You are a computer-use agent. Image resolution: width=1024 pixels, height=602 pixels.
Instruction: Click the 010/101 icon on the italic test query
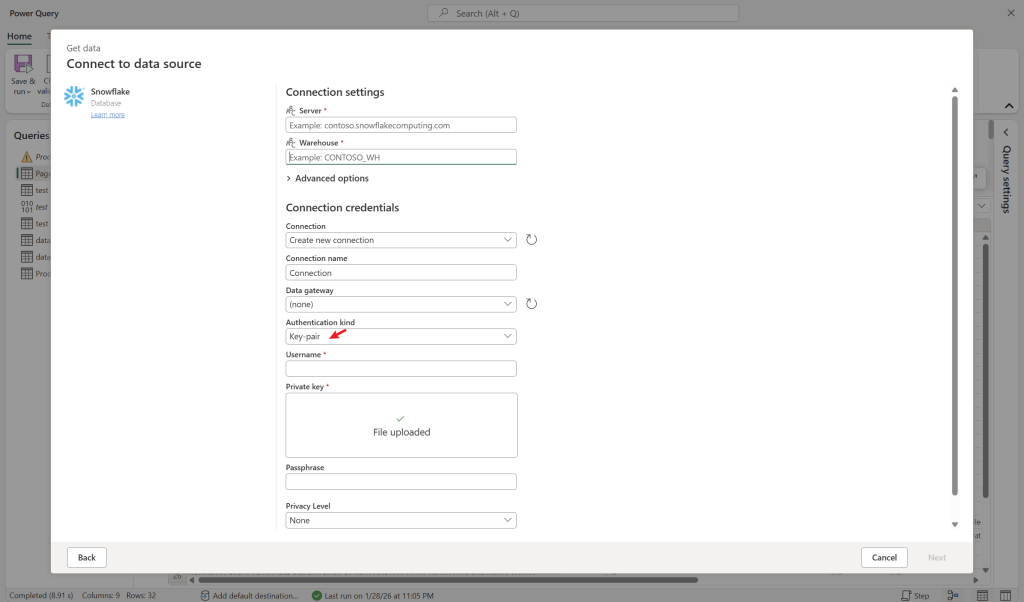pyautogui.click(x=26, y=207)
